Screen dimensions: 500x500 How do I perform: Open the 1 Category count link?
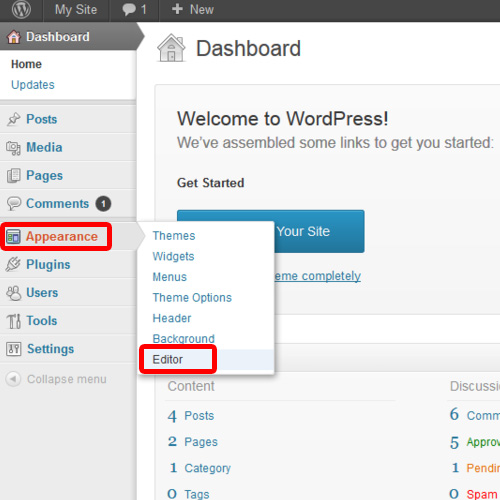pos(200,468)
